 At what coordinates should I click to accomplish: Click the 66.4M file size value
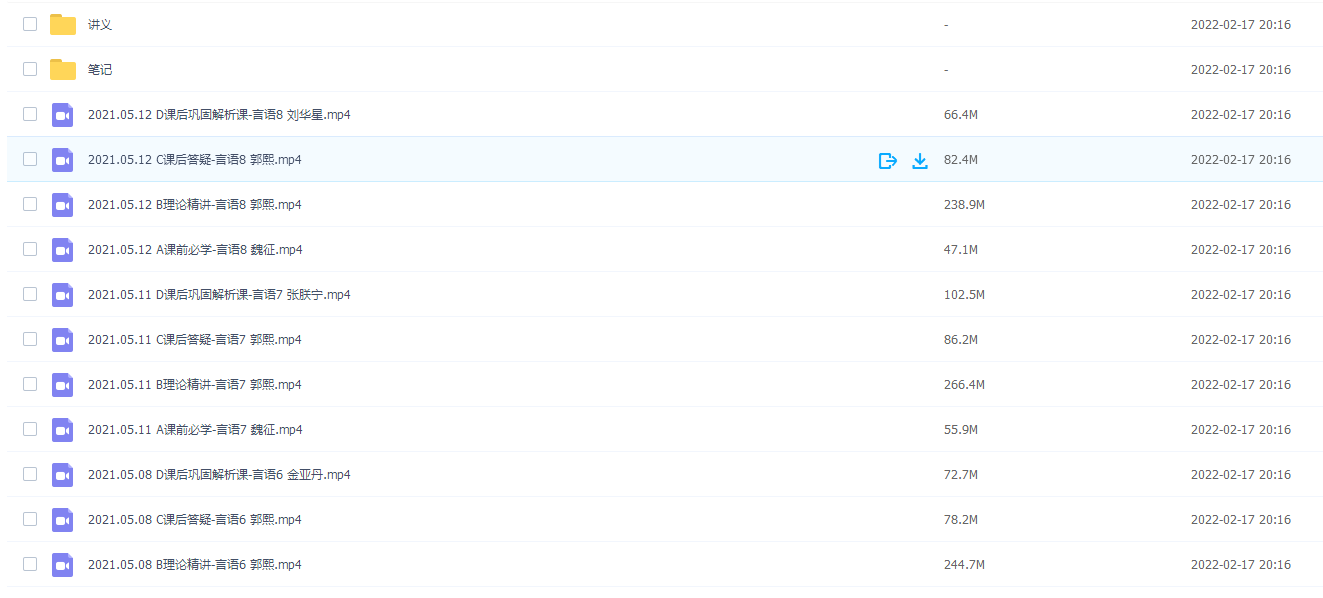pos(961,115)
